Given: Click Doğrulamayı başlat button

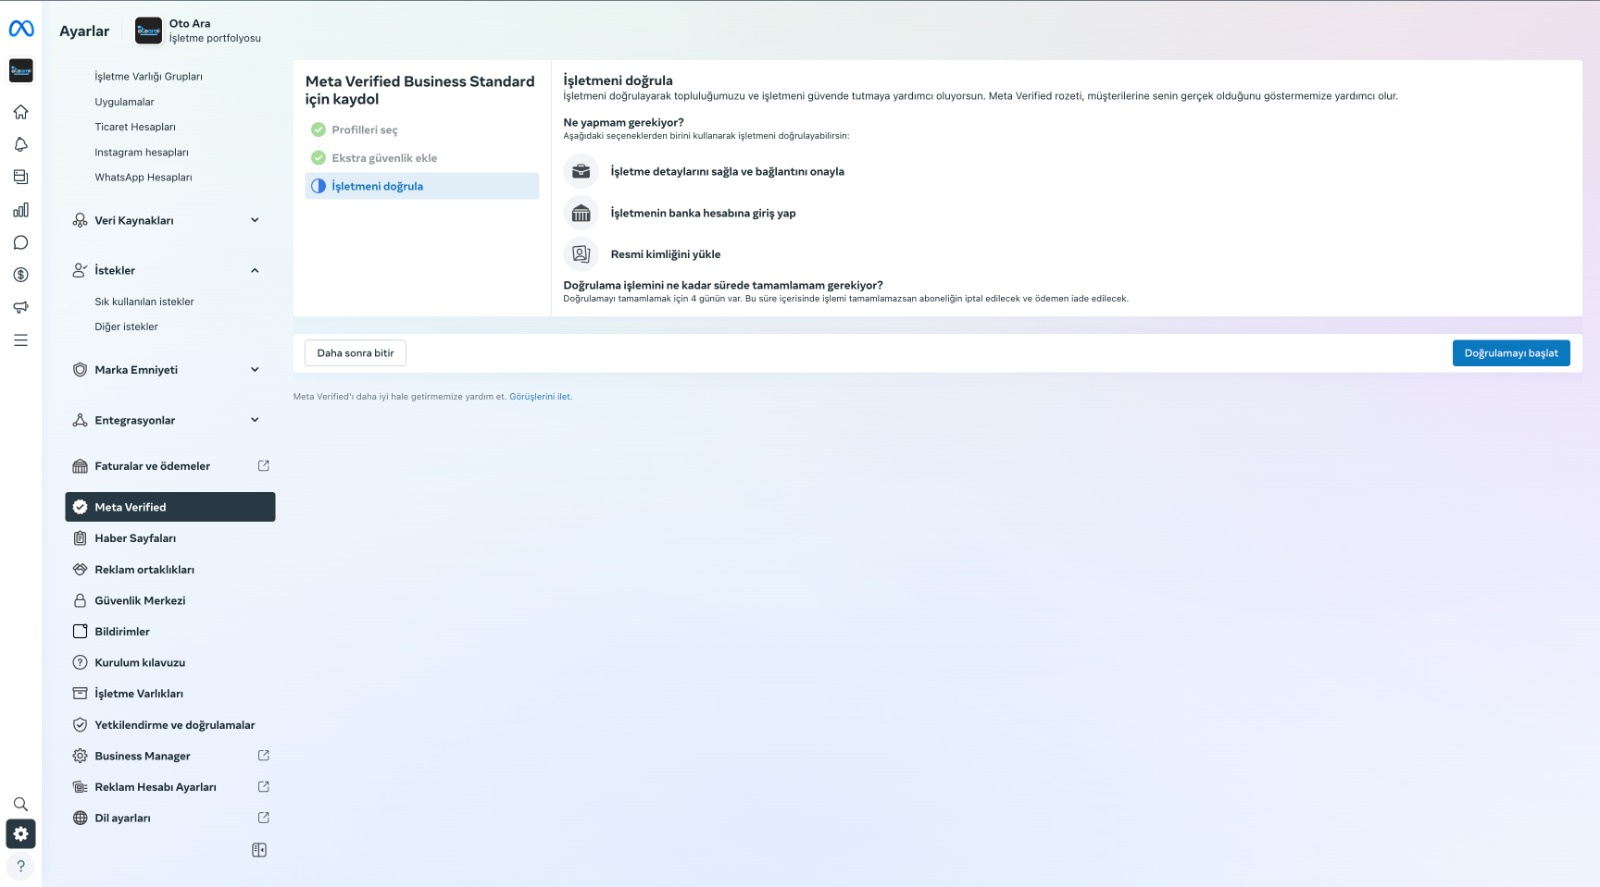Looking at the screenshot, I should pos(1511,353).
